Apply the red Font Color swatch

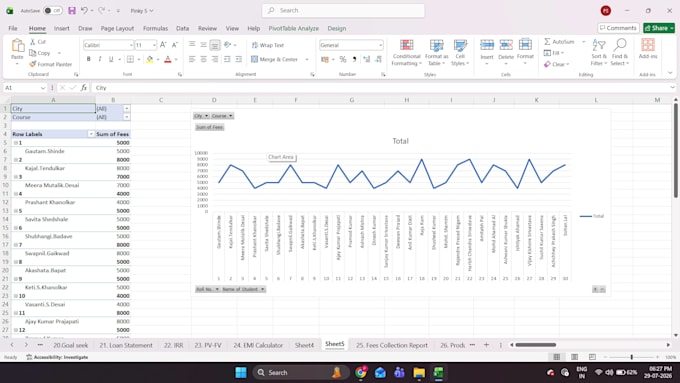point(168,59)
